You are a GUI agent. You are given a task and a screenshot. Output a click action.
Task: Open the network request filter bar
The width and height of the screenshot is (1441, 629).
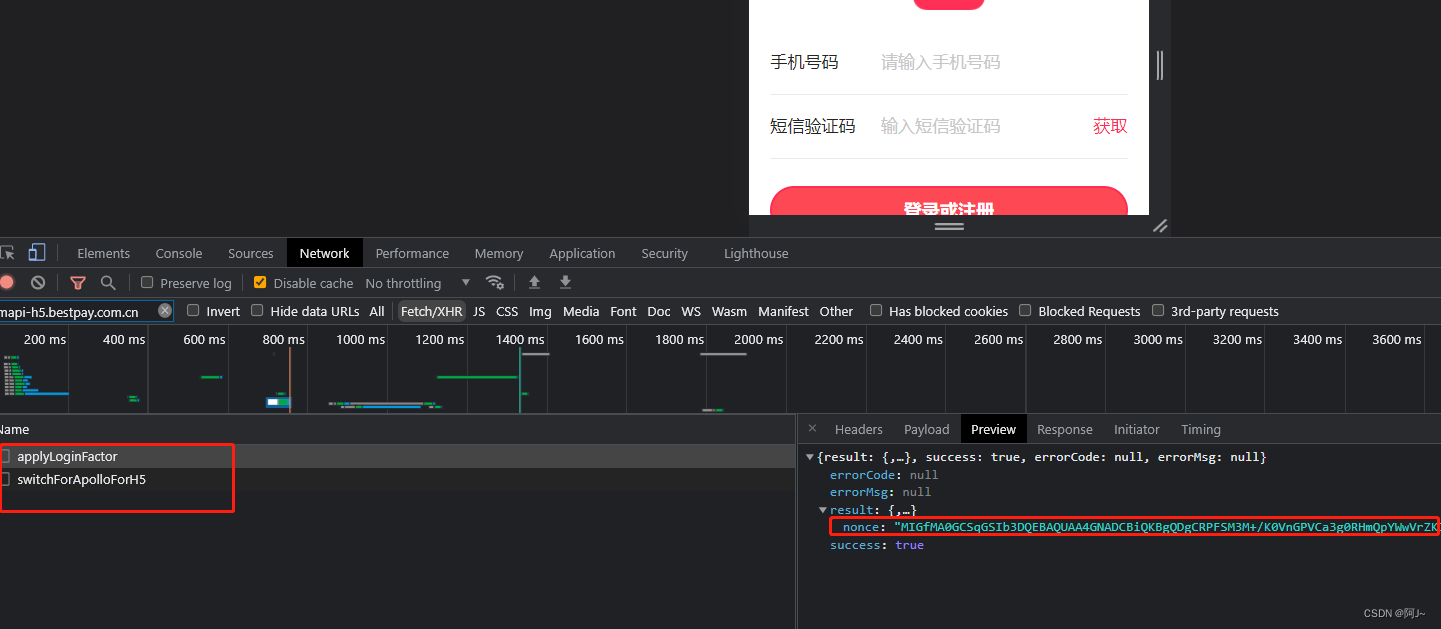coord(78,283)
